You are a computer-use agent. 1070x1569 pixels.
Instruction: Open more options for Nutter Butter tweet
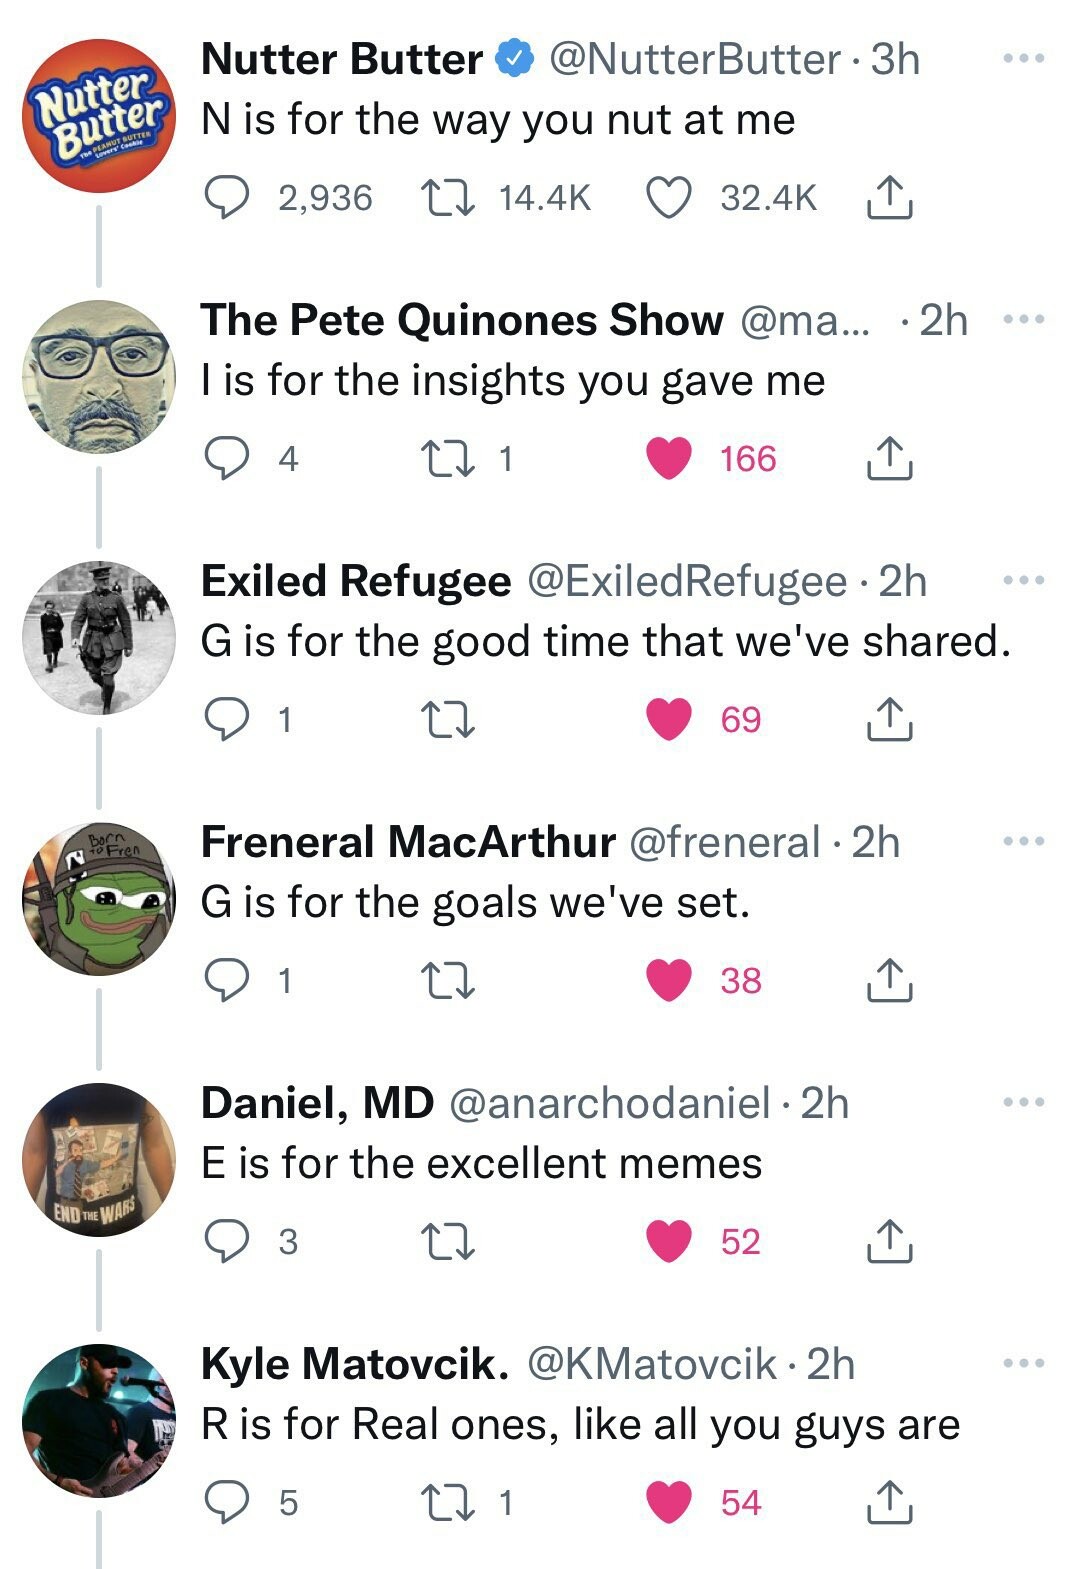[x=1024, y=59]
